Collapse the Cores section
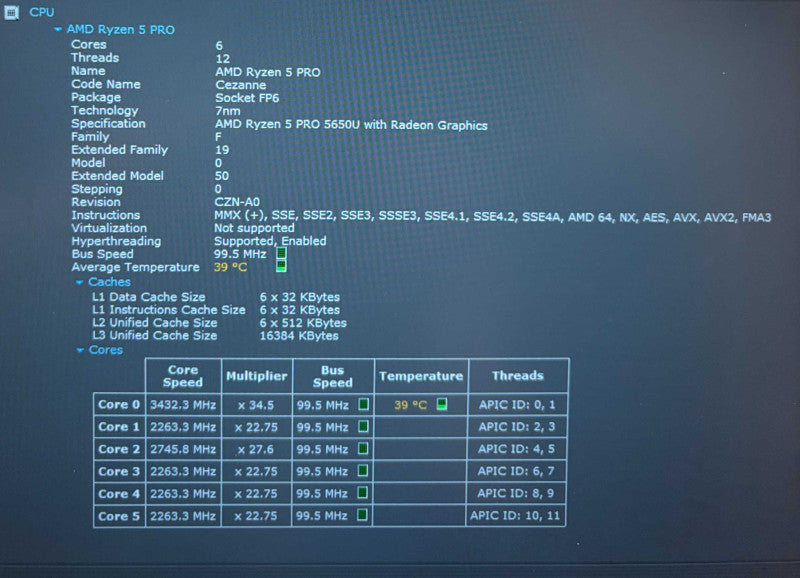The image size is (800, 578). coord(80,350)
